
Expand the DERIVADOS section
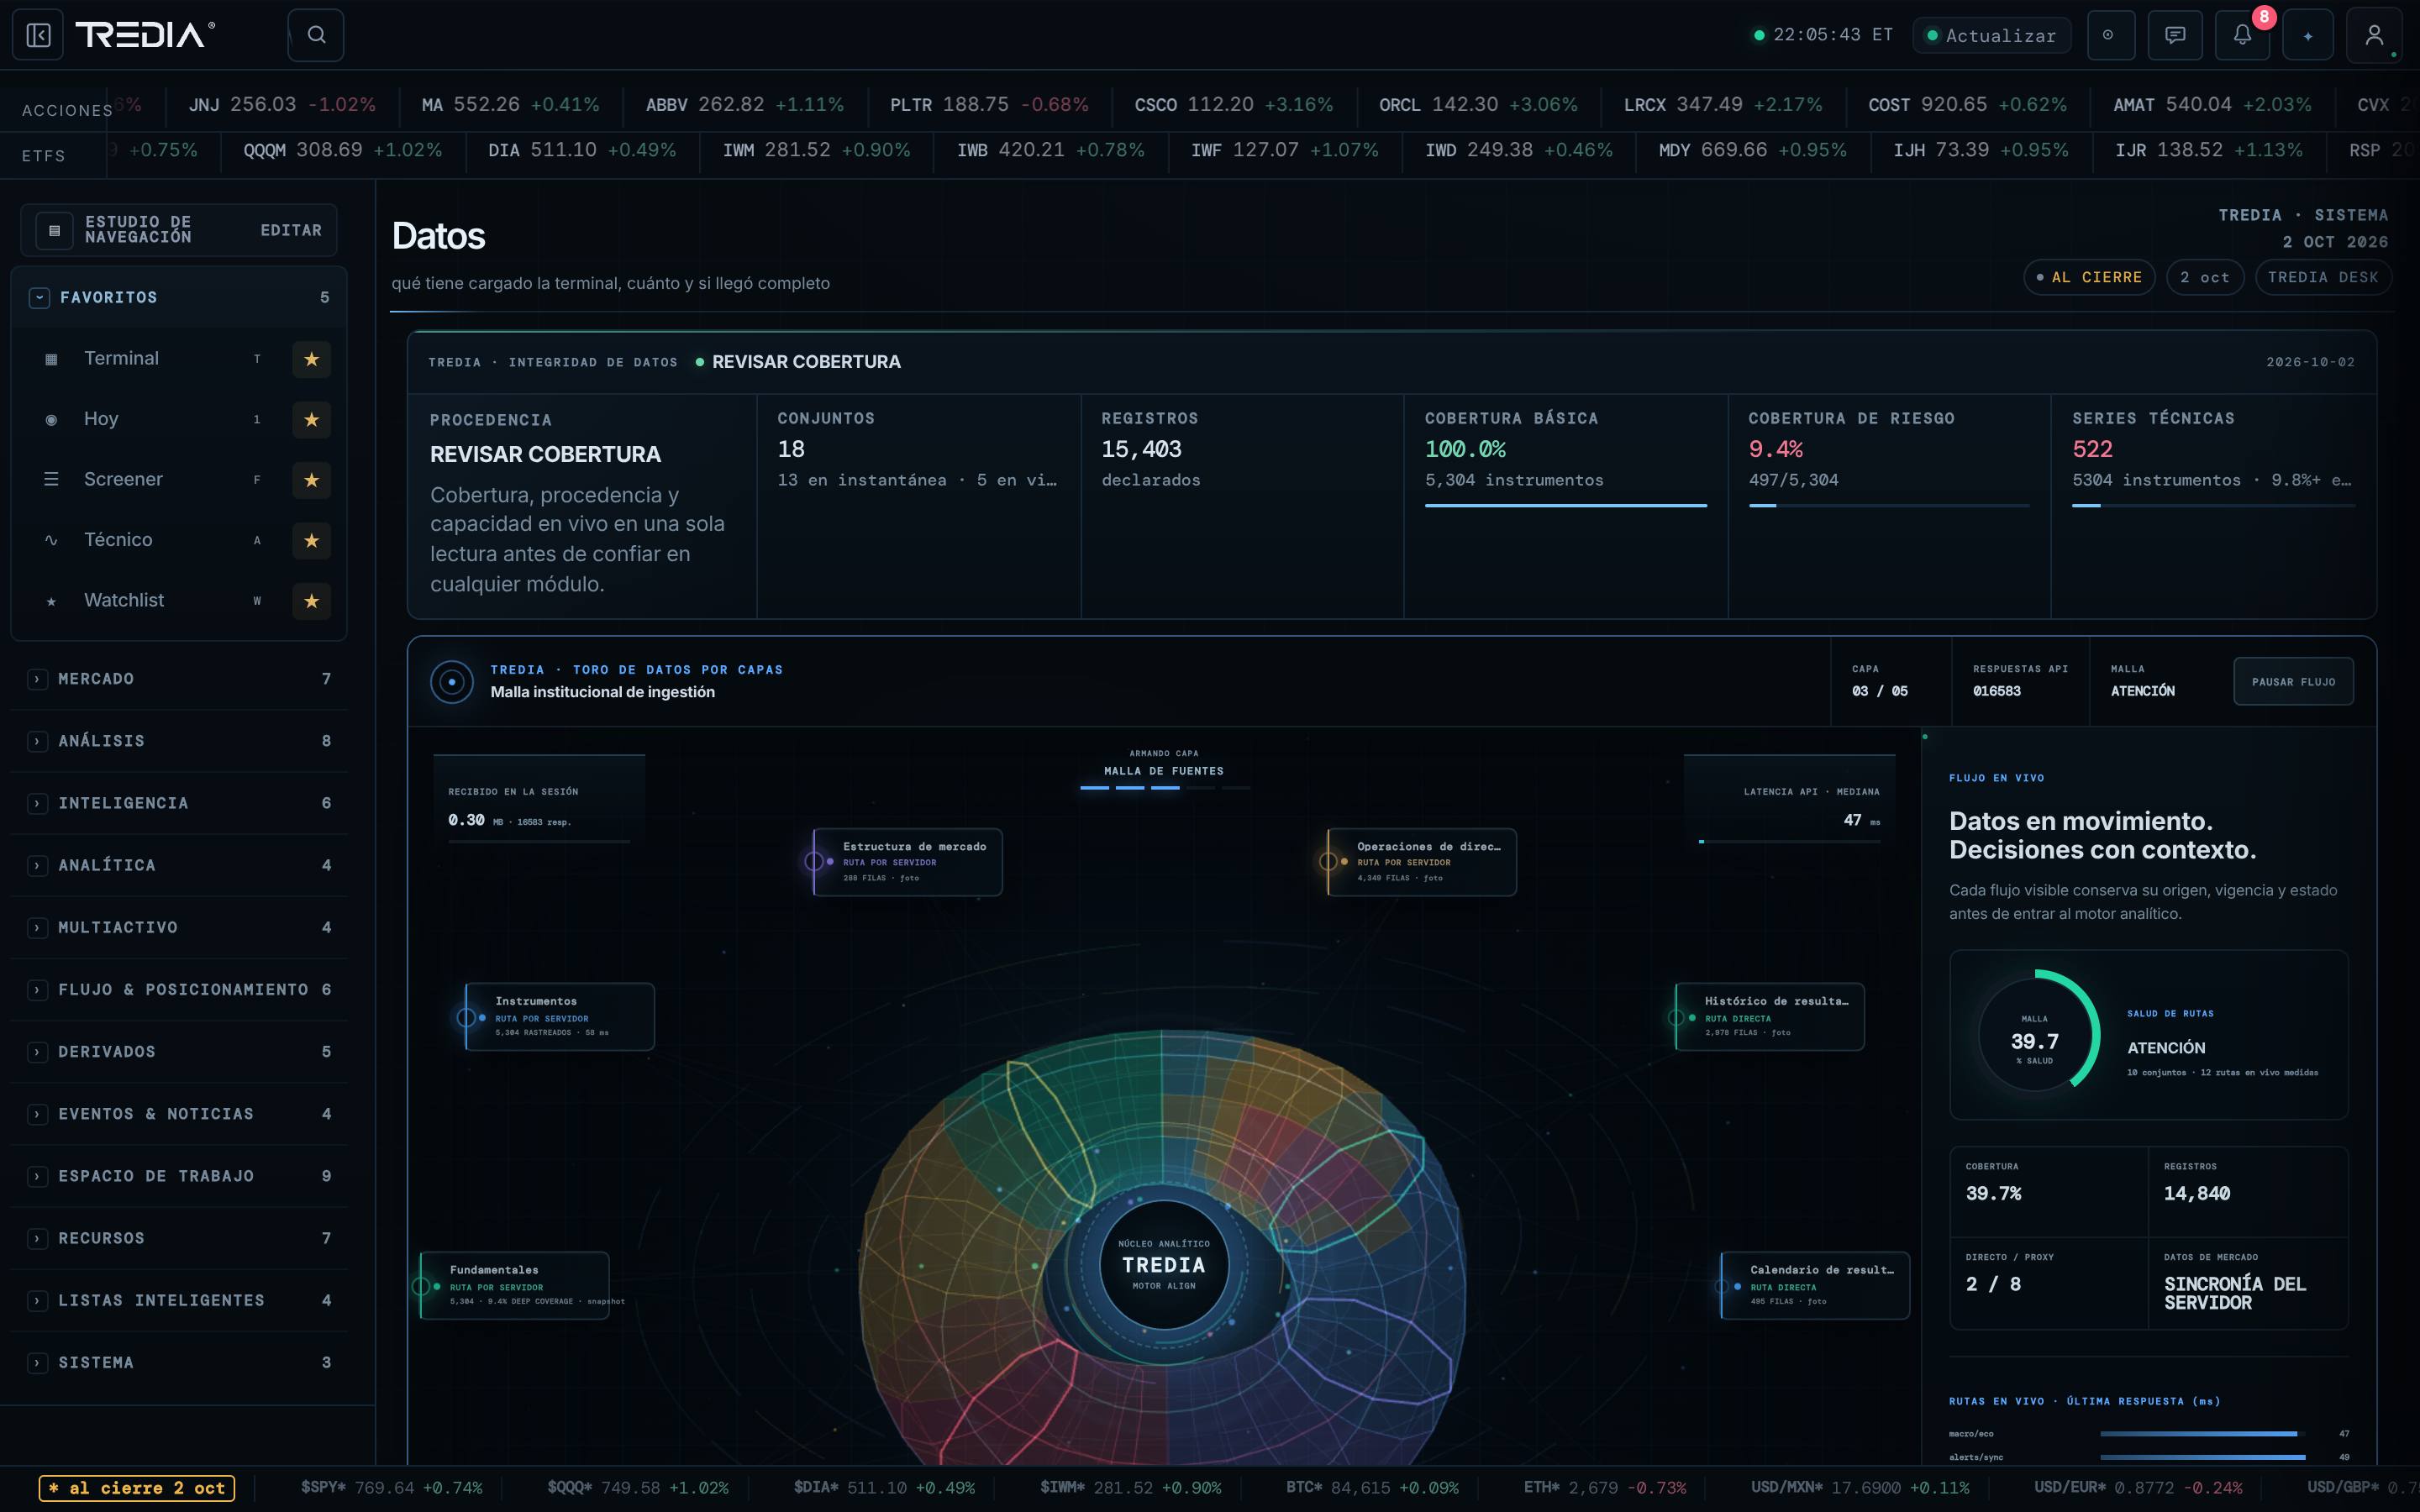click(179, 1052)
